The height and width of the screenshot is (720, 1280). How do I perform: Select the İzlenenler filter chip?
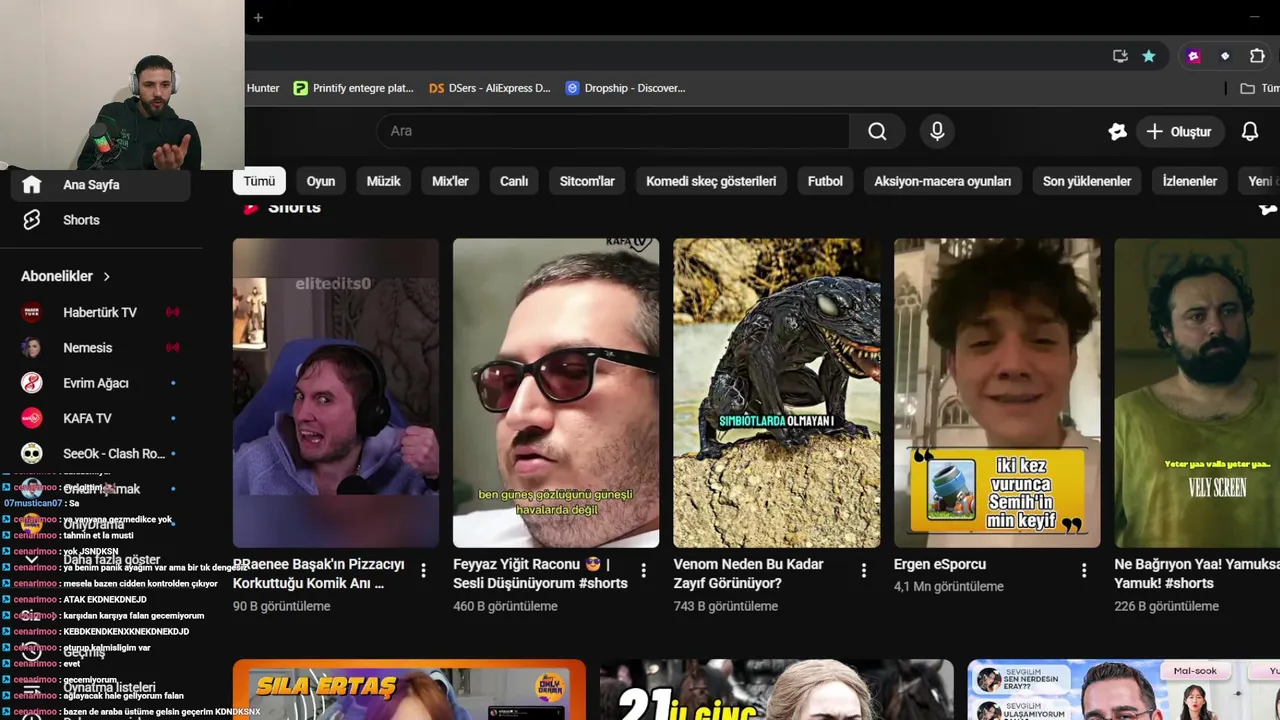1189,181
